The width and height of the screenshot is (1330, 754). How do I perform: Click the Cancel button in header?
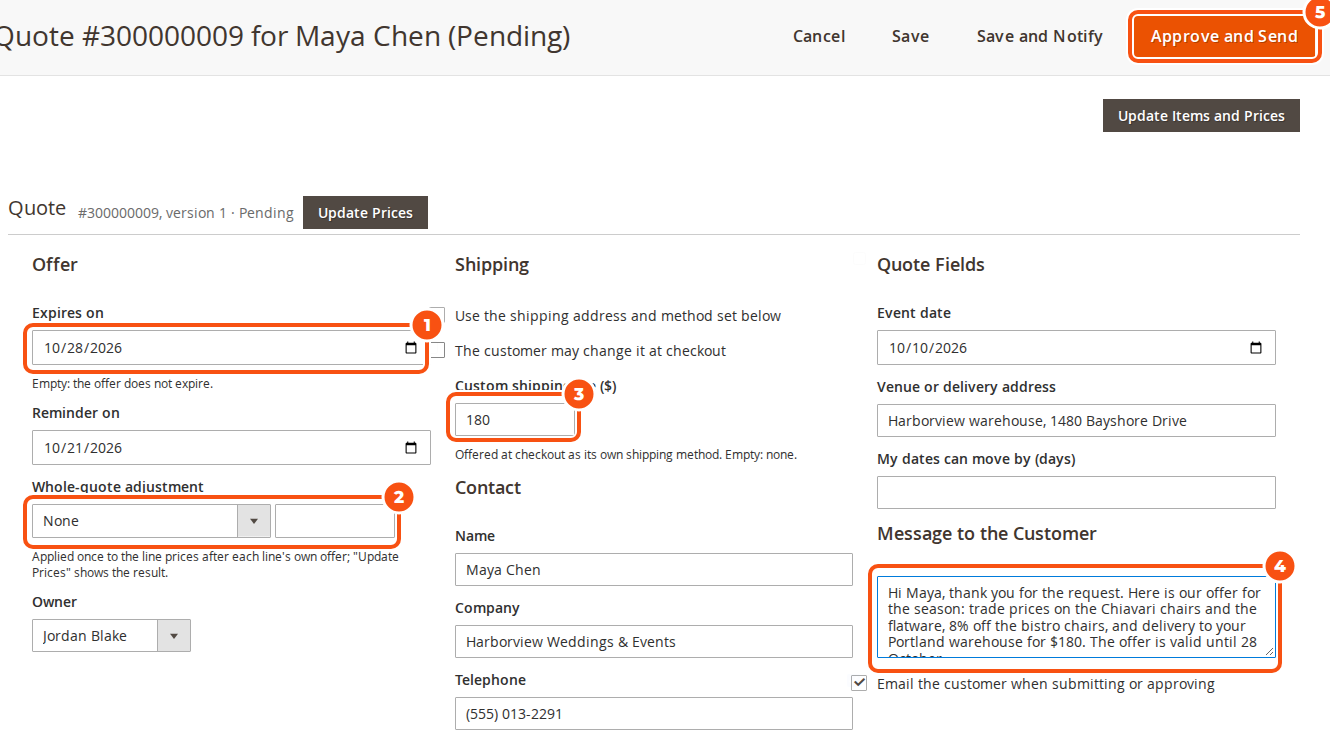[819, 36]
